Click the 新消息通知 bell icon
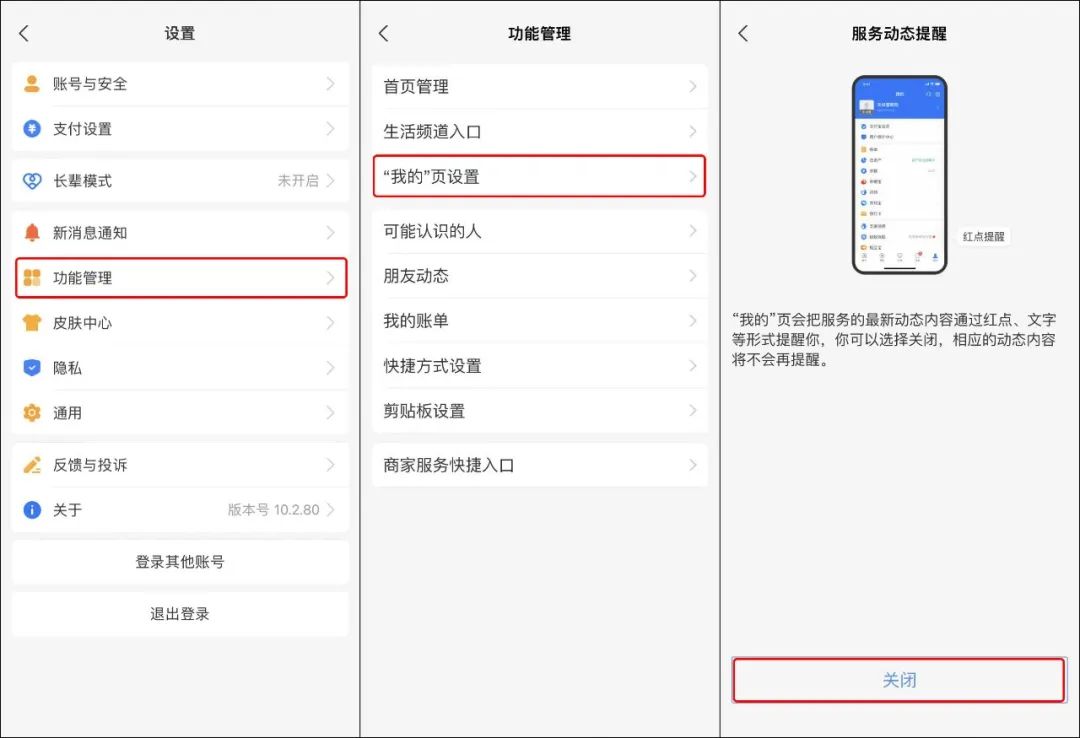 point(30,232)
